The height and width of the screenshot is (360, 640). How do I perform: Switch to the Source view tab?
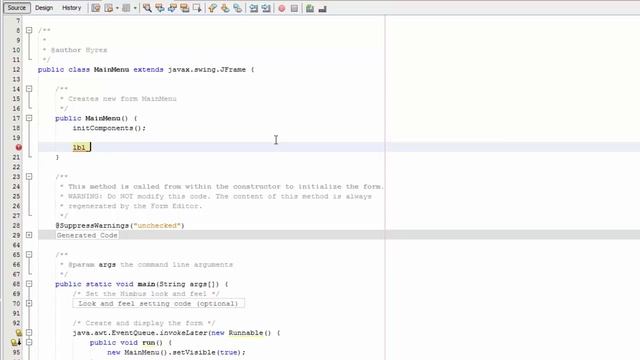[16, 8]
